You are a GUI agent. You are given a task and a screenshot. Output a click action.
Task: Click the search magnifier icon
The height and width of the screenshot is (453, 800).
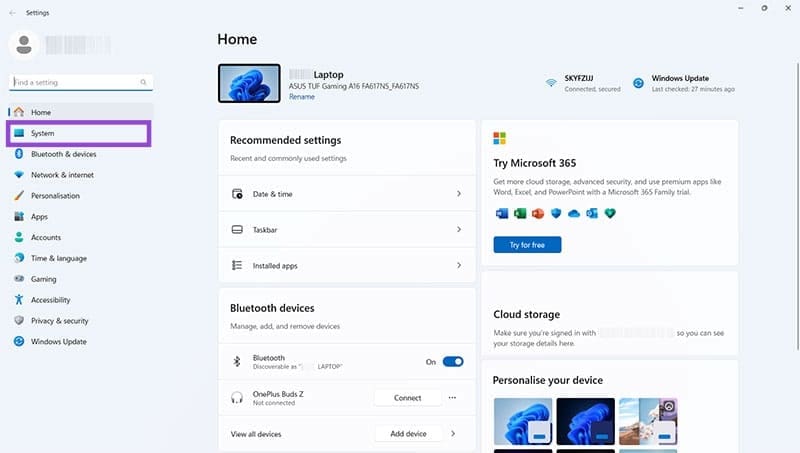pos(144,82)
